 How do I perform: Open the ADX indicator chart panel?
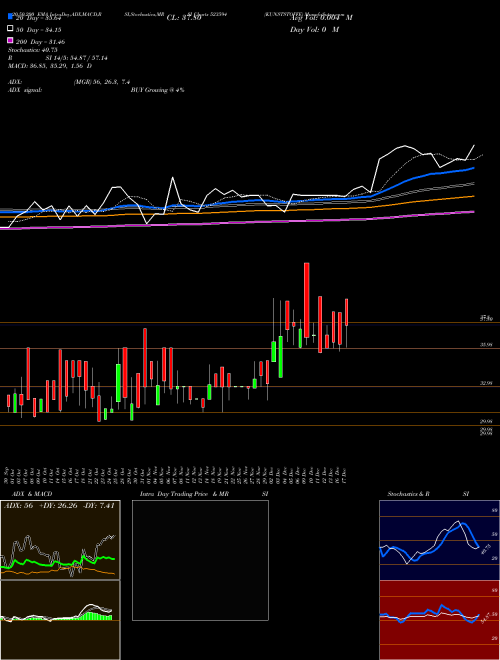60,540
